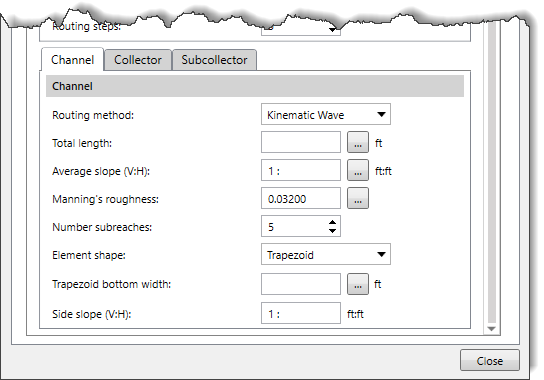The image size is (544, 380).
Task: Click the Average slope (V:H) label
Action: pyautogui.click(x=101, y=171)
